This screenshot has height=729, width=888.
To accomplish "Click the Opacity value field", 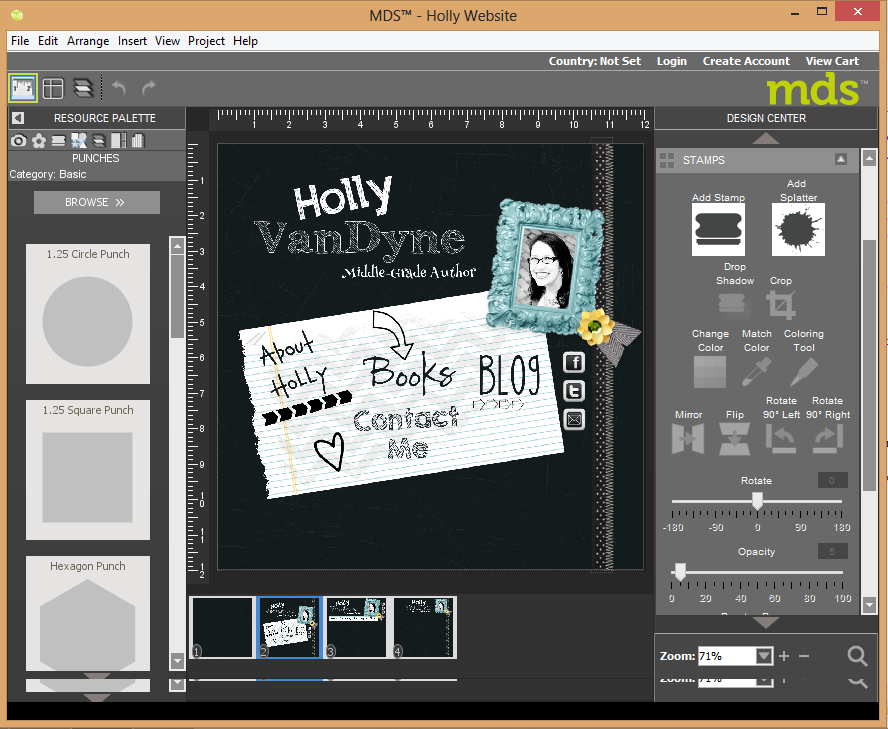I will pos(832,551).
